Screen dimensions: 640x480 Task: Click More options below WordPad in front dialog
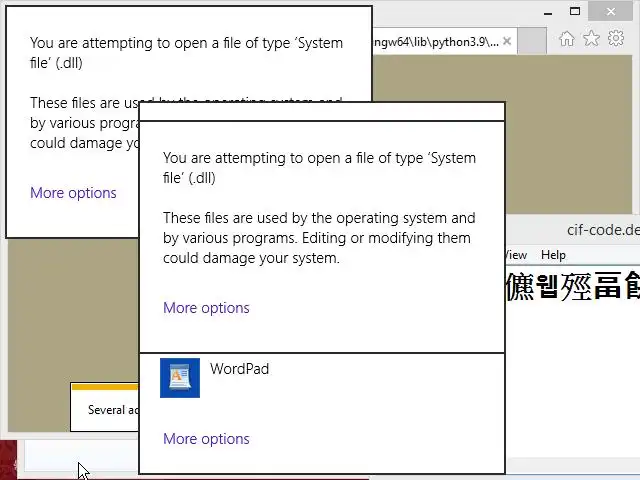[x=206, y=439]
